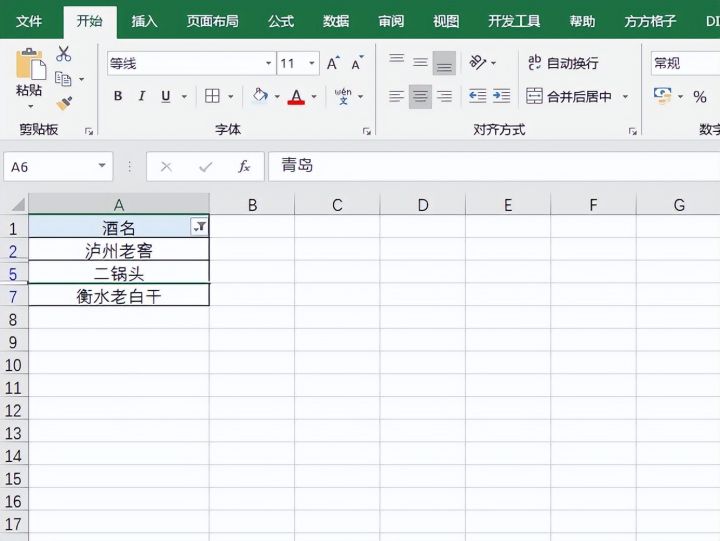Select cell containing 二锅头

119,273
